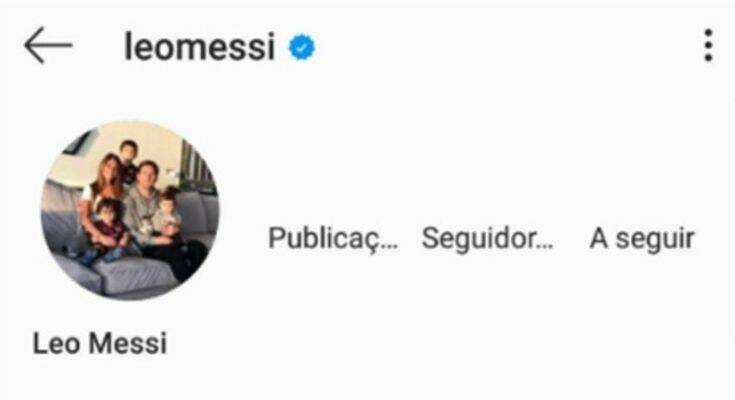Expand the kebab menu at top right
This screenshot has height=400, width=735.
pos(708,45)
